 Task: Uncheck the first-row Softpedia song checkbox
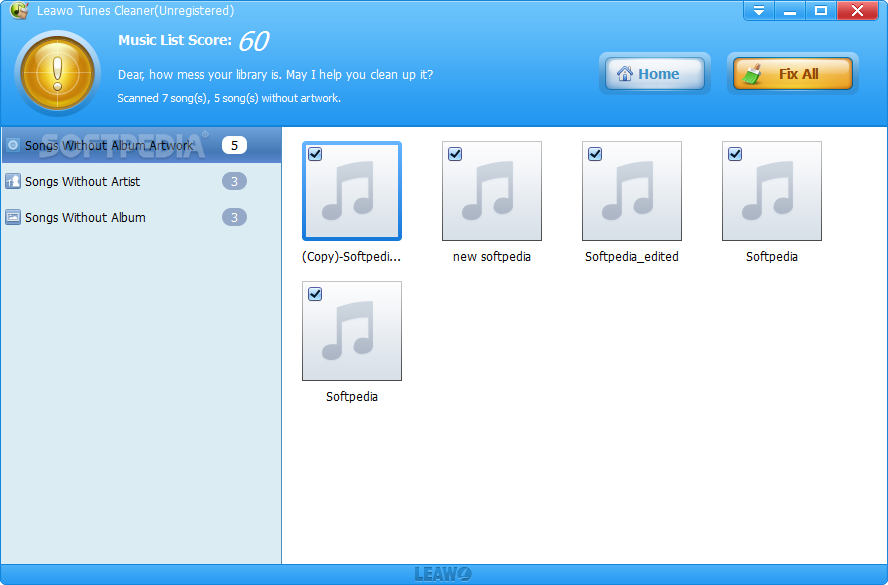pyautogui.click(x=735, y=154)
